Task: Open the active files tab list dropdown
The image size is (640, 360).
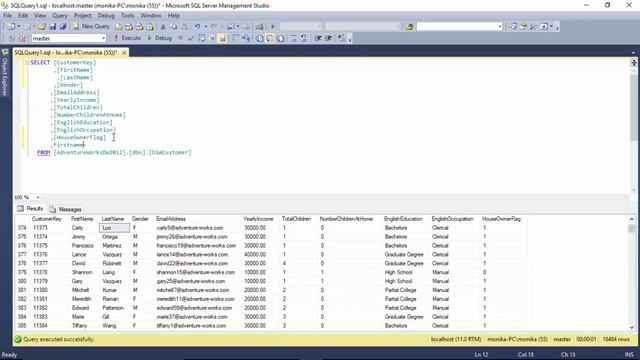Action: click(x=633, y=53)
